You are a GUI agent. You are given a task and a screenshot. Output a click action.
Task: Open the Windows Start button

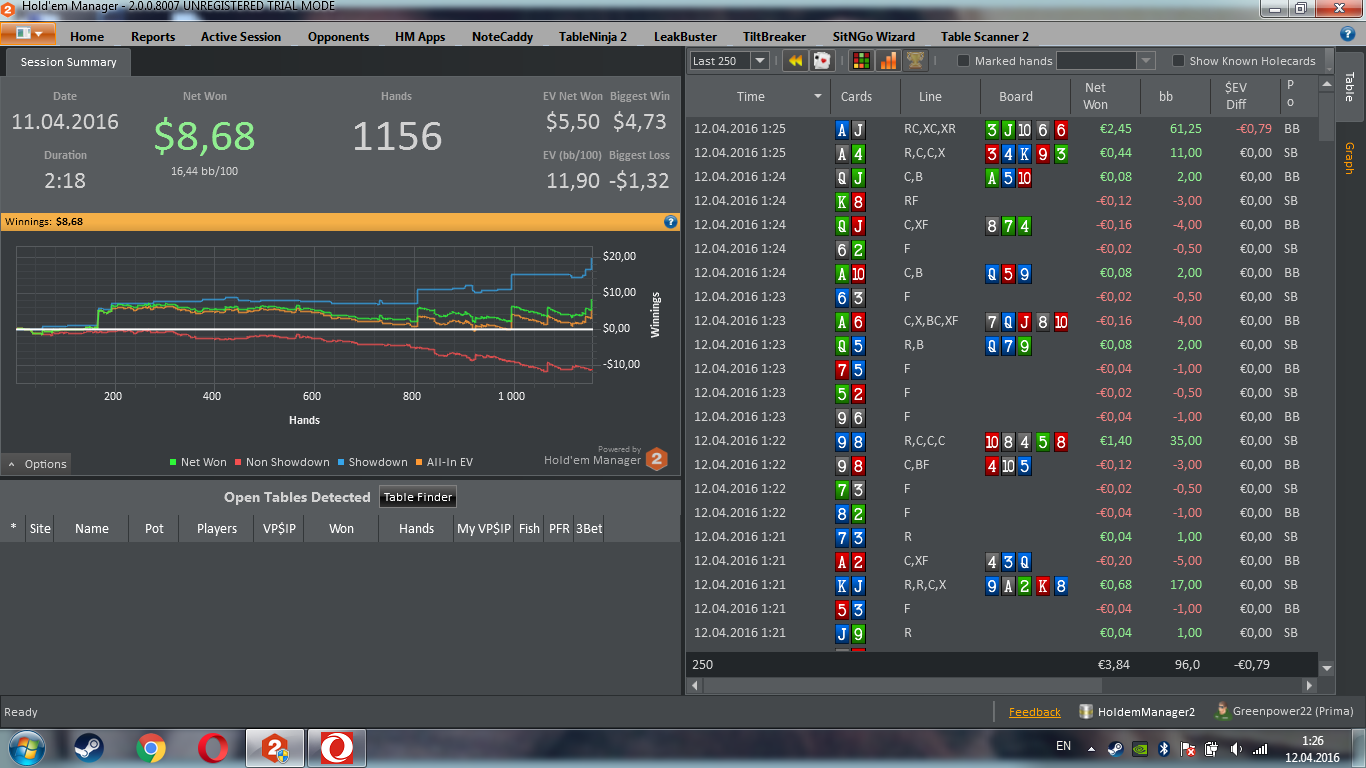point(28,747)
